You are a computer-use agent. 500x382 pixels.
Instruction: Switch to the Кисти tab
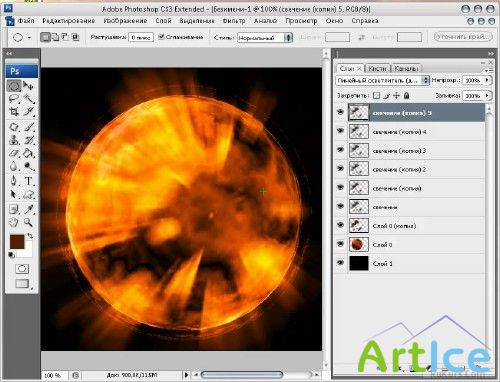[x=377, y=68]
